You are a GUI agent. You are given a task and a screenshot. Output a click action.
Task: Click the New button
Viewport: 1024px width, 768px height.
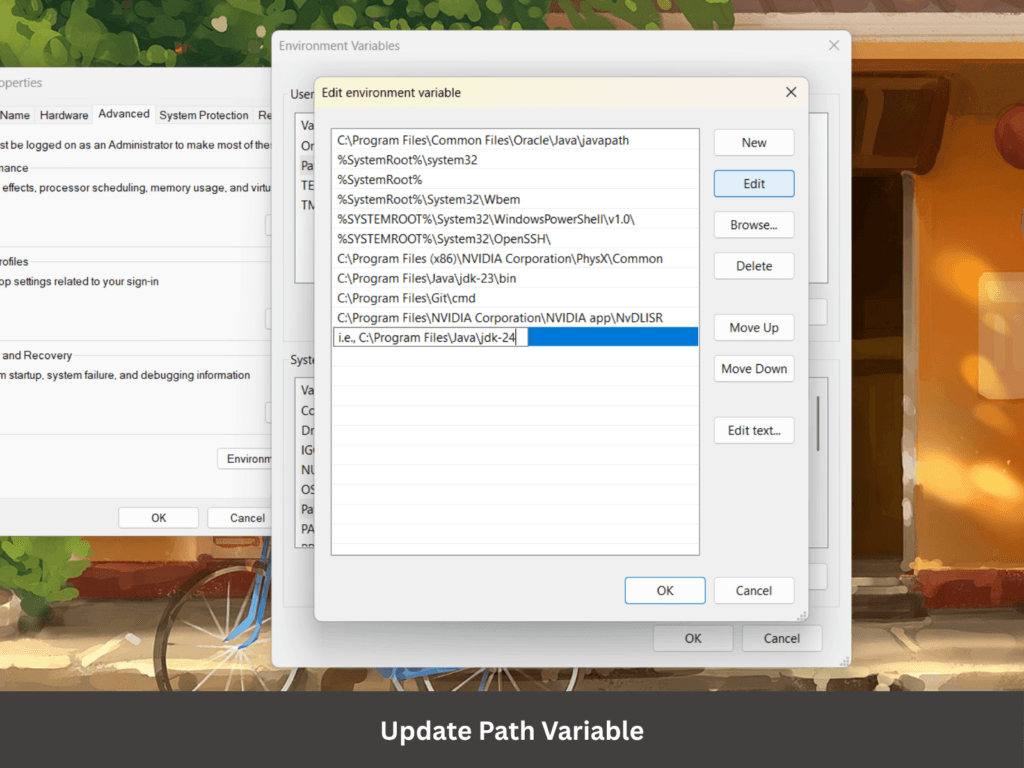[x=753, y=143]
